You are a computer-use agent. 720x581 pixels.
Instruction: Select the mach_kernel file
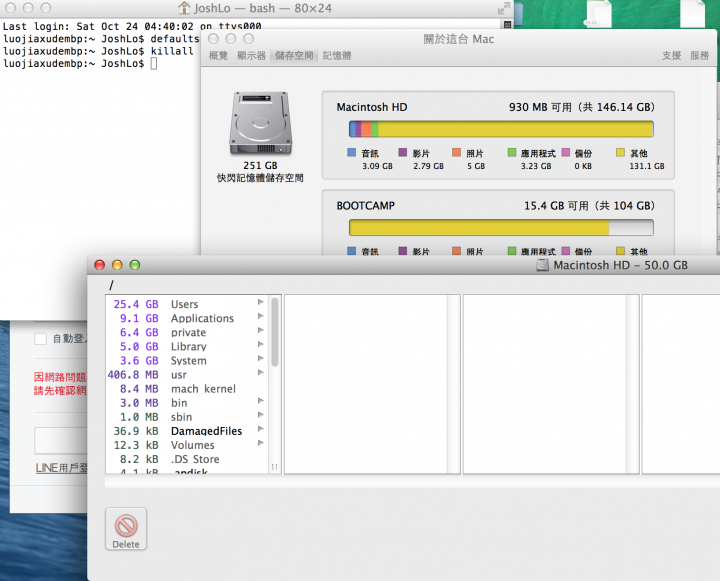pyautogui.click(x=187, y=389)
